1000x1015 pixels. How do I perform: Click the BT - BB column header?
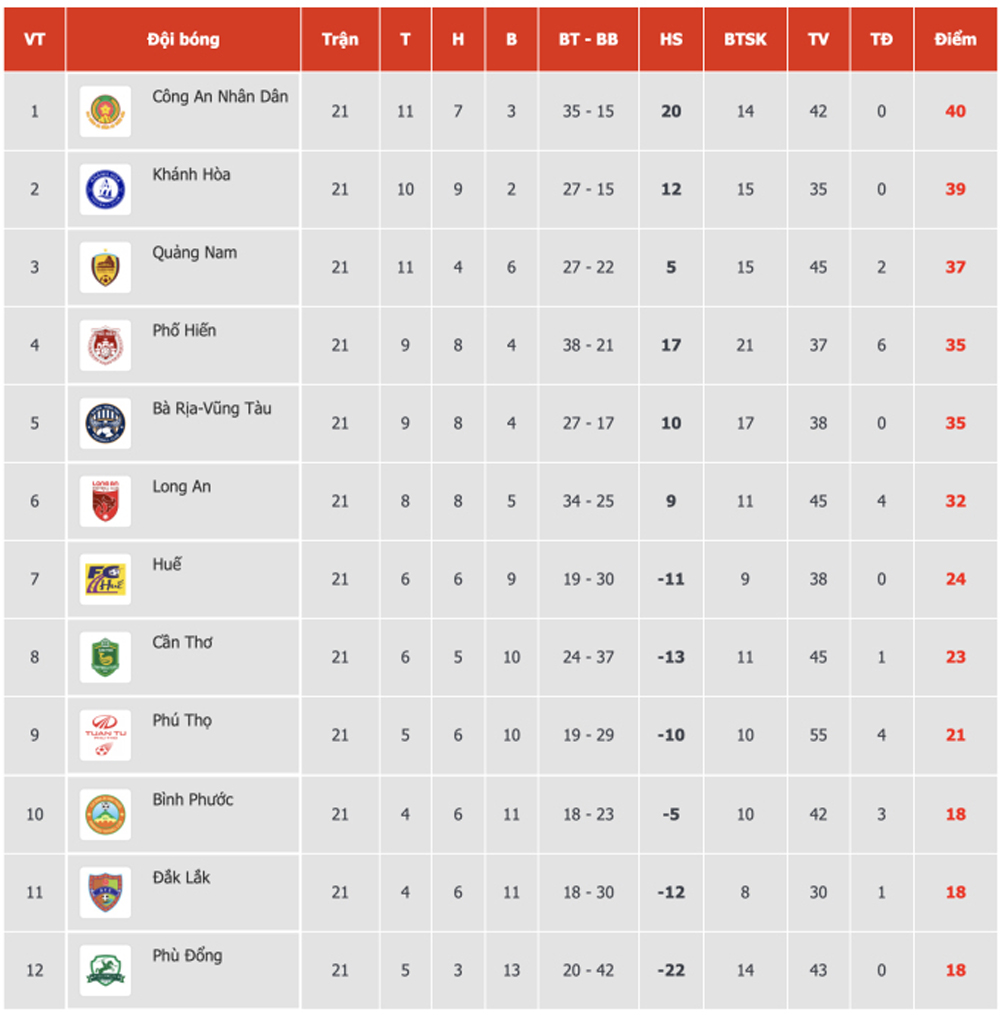588,39
